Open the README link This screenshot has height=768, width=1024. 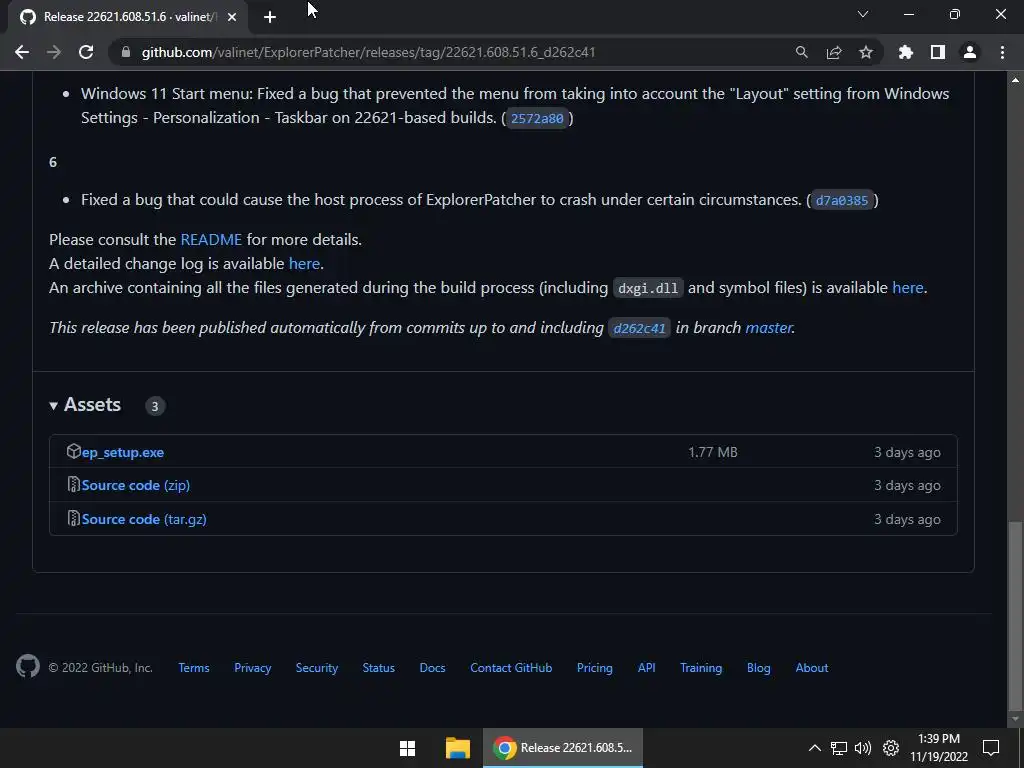(211, 240)
